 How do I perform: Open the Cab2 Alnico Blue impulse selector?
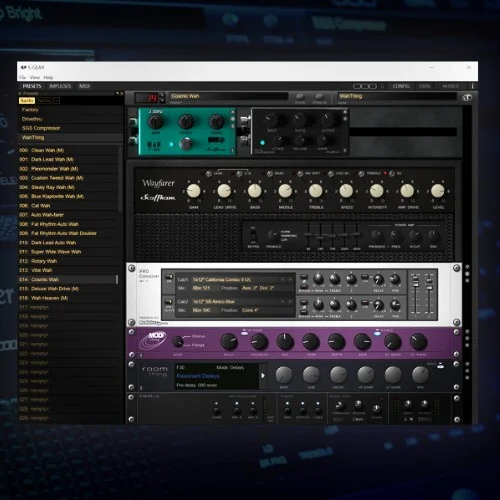click(x=235, y=302)
